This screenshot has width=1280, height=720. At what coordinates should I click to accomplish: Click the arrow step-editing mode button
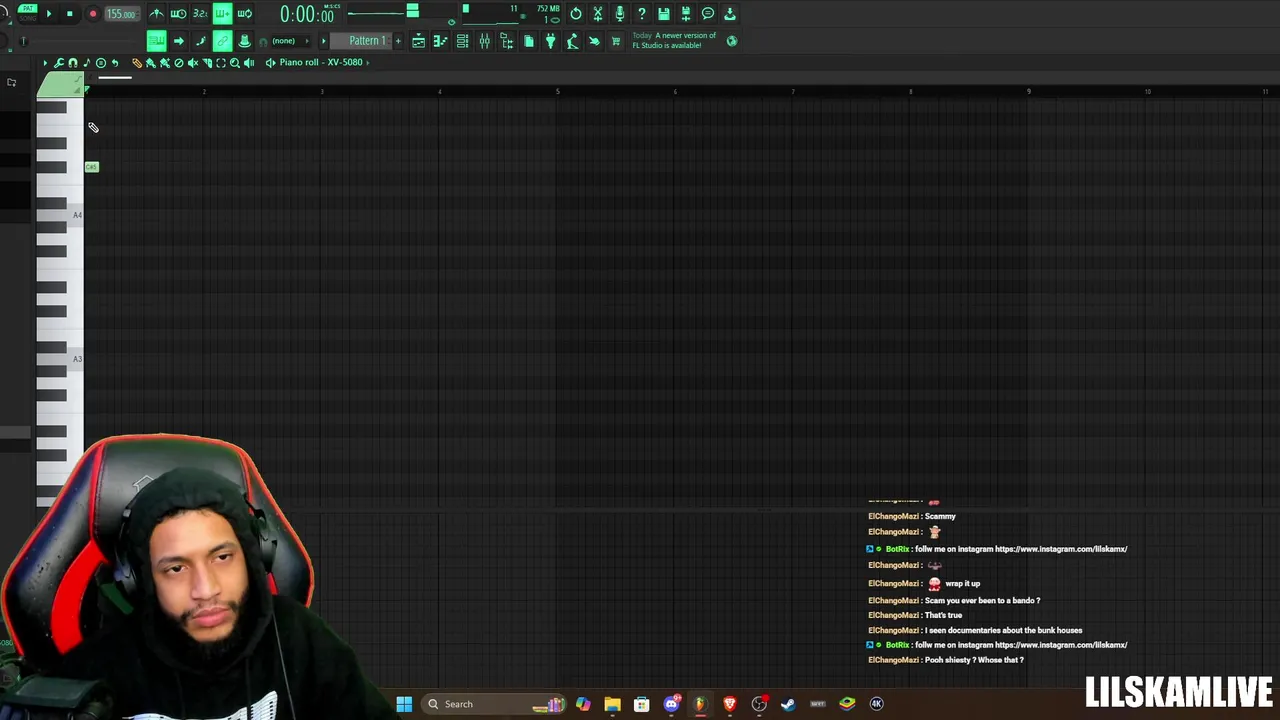(x=178, y=41)
